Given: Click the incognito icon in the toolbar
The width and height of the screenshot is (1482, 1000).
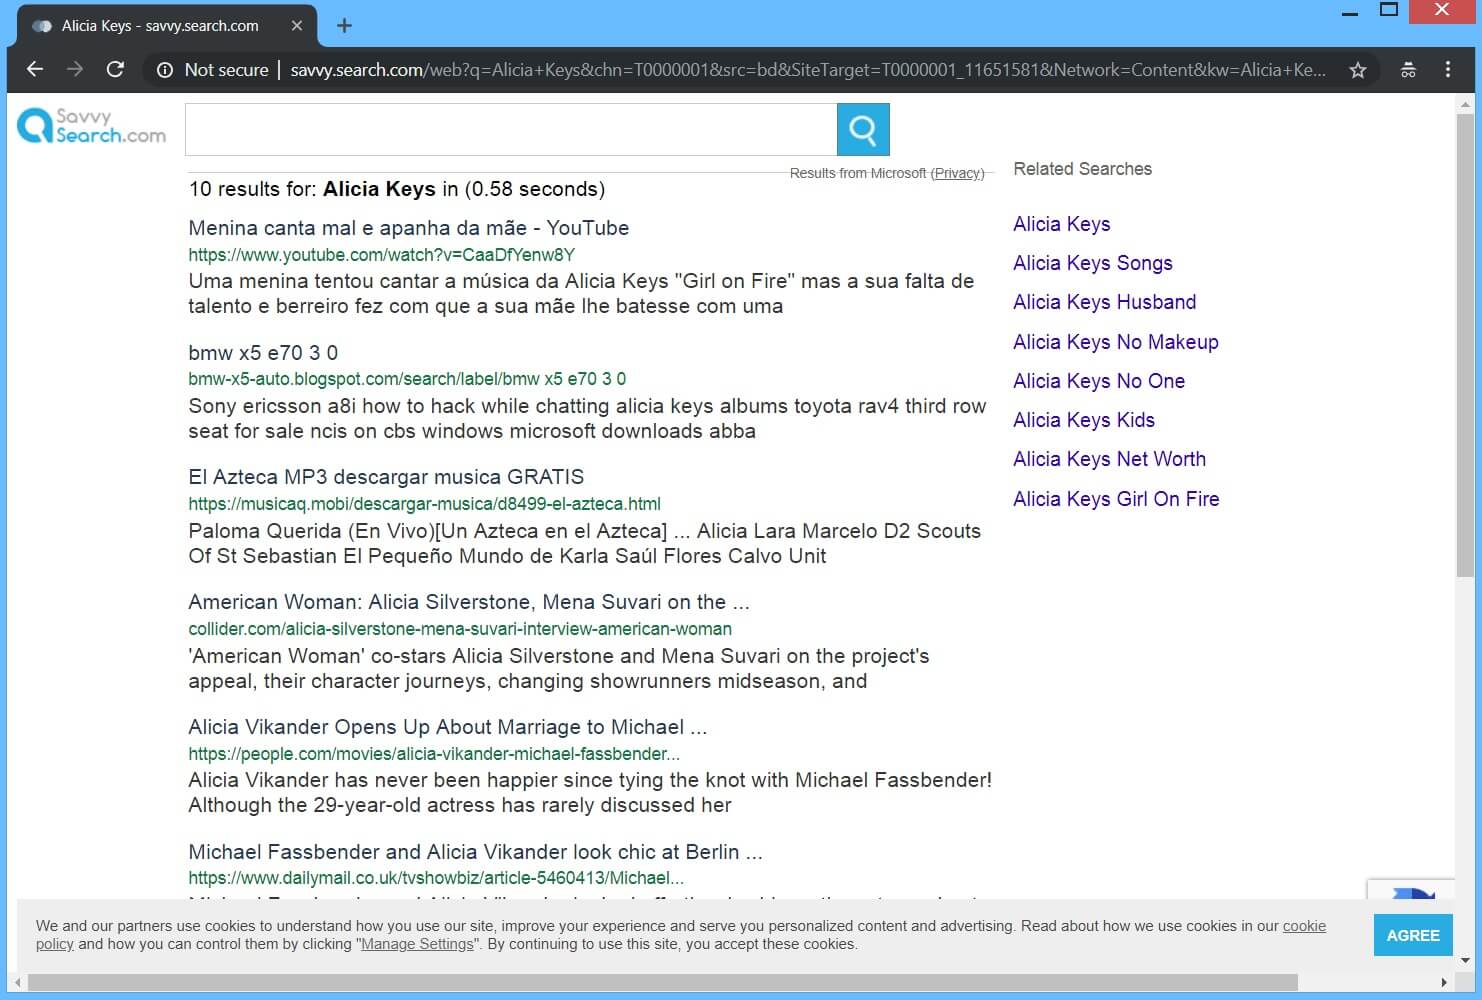Looking at the screenshot, I should click(x=1408, y=70).
